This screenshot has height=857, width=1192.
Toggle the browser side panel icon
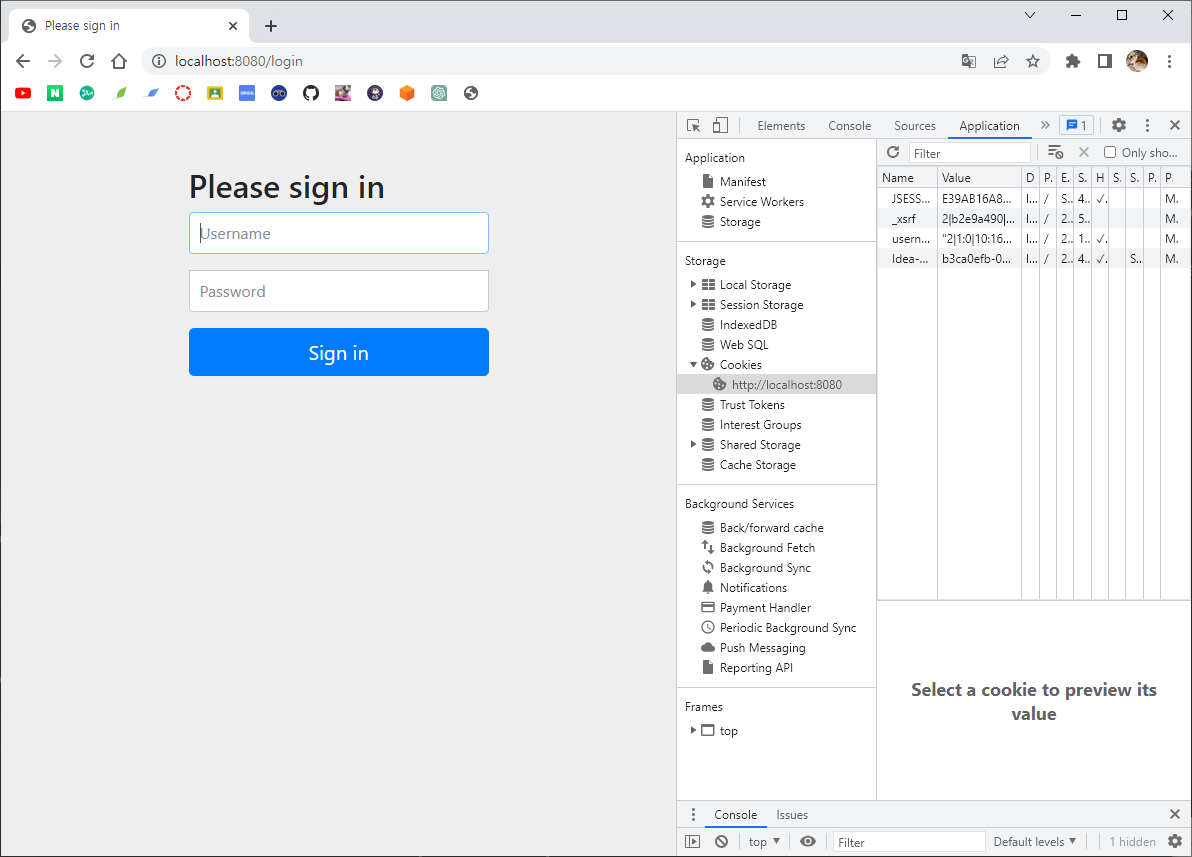point(1105,62)
